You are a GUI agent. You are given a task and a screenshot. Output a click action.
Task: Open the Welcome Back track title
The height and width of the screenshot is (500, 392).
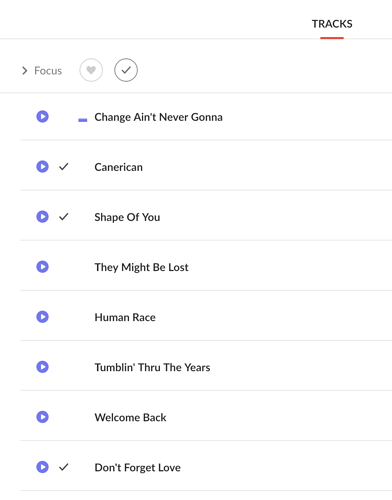[130, 417]
